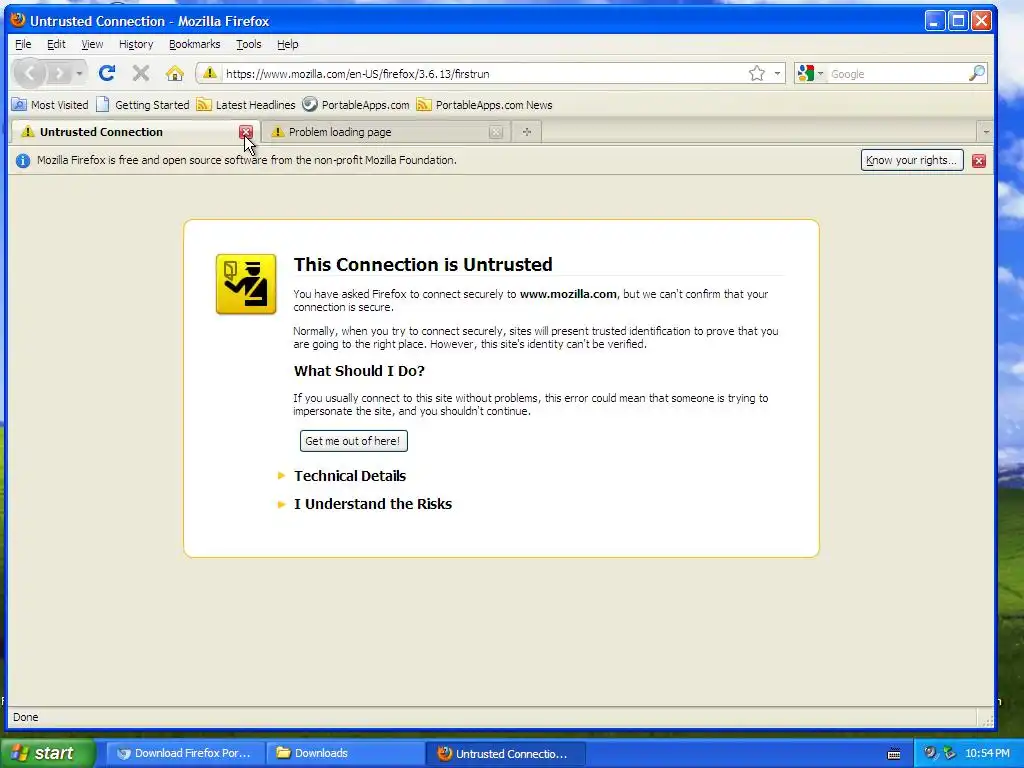The width and height of the screenshot is (1024, 768).
Task: Click the Firefox icon in title bar
Action: click(x=18, y=20)
